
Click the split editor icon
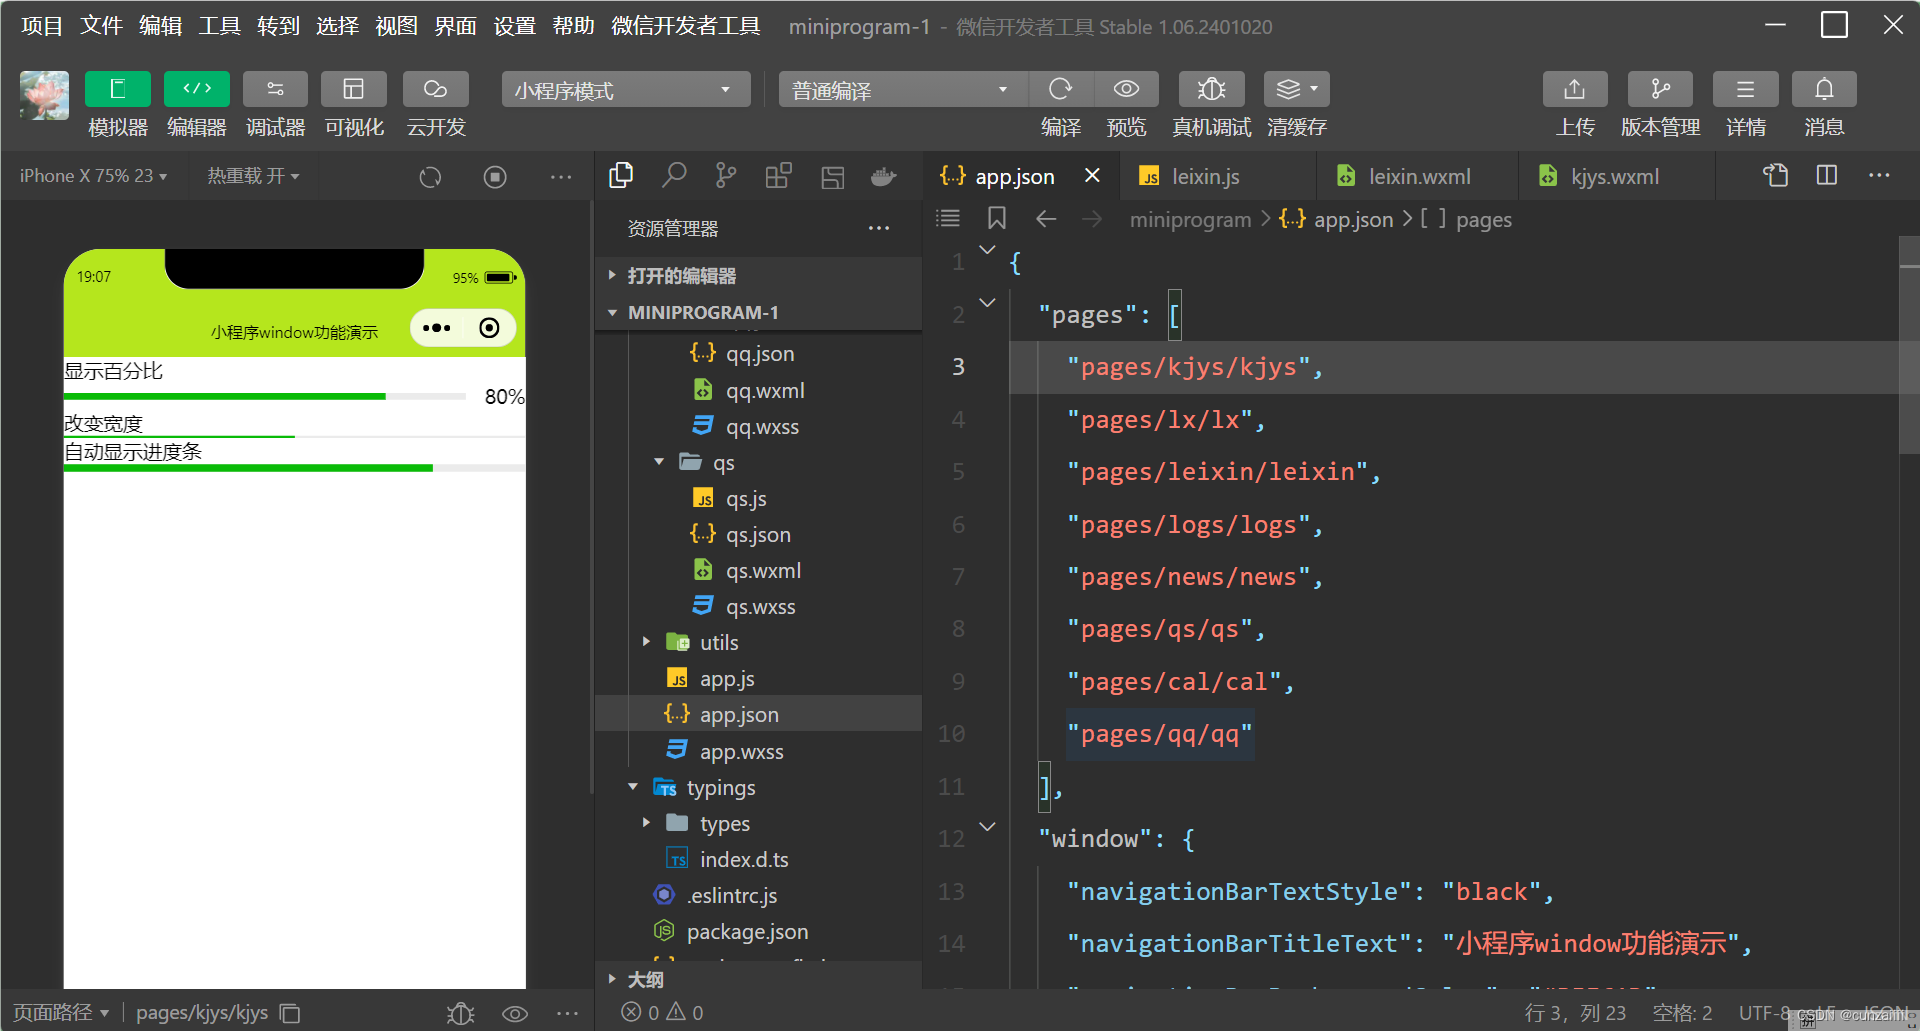pos(1827,176)
